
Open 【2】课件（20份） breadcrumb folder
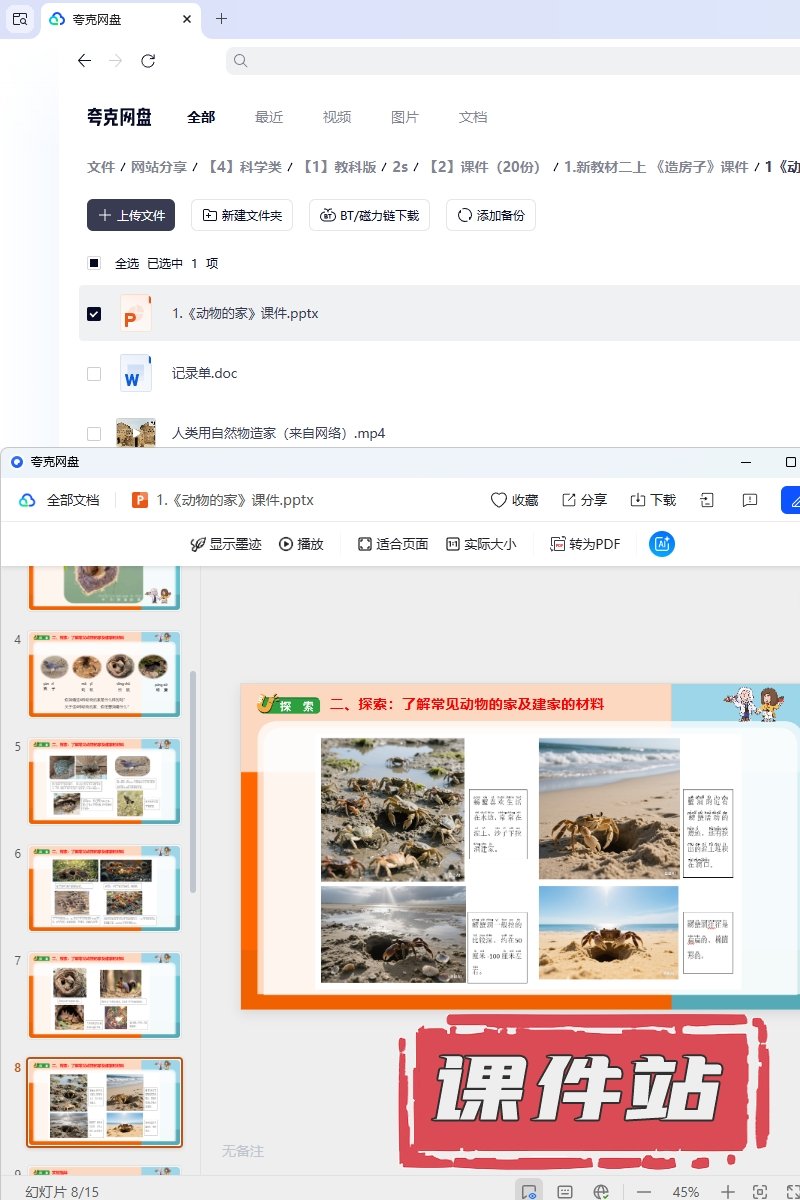tap(485, 167)
